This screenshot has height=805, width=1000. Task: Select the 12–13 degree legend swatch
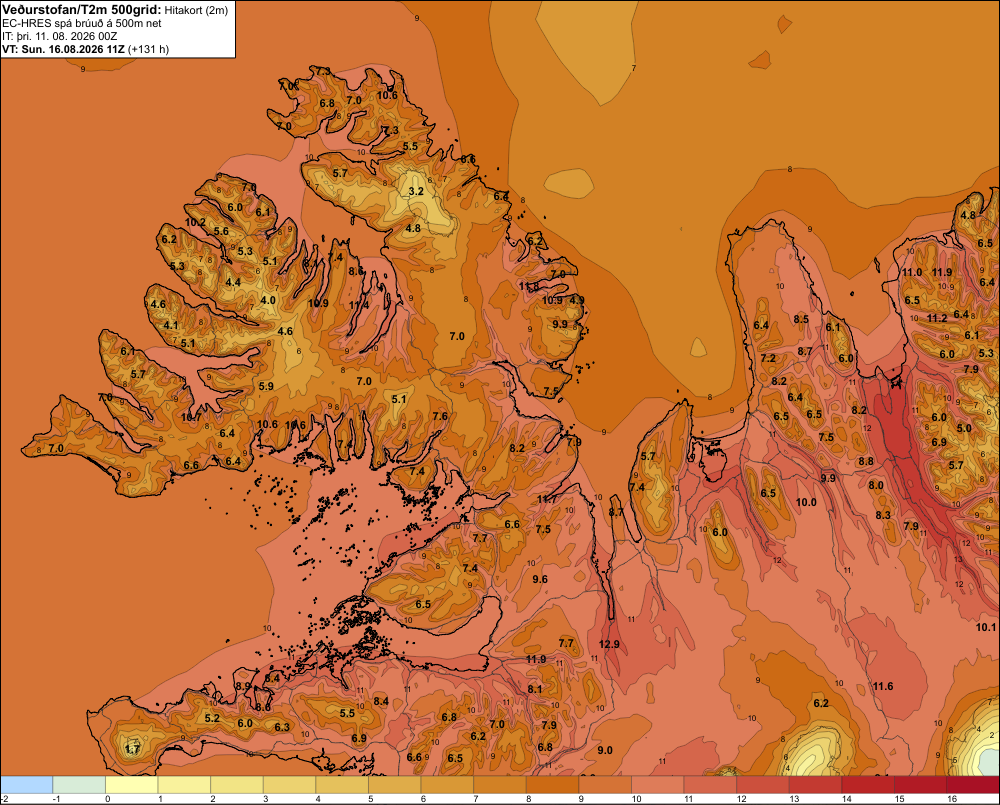click(763, 785)
